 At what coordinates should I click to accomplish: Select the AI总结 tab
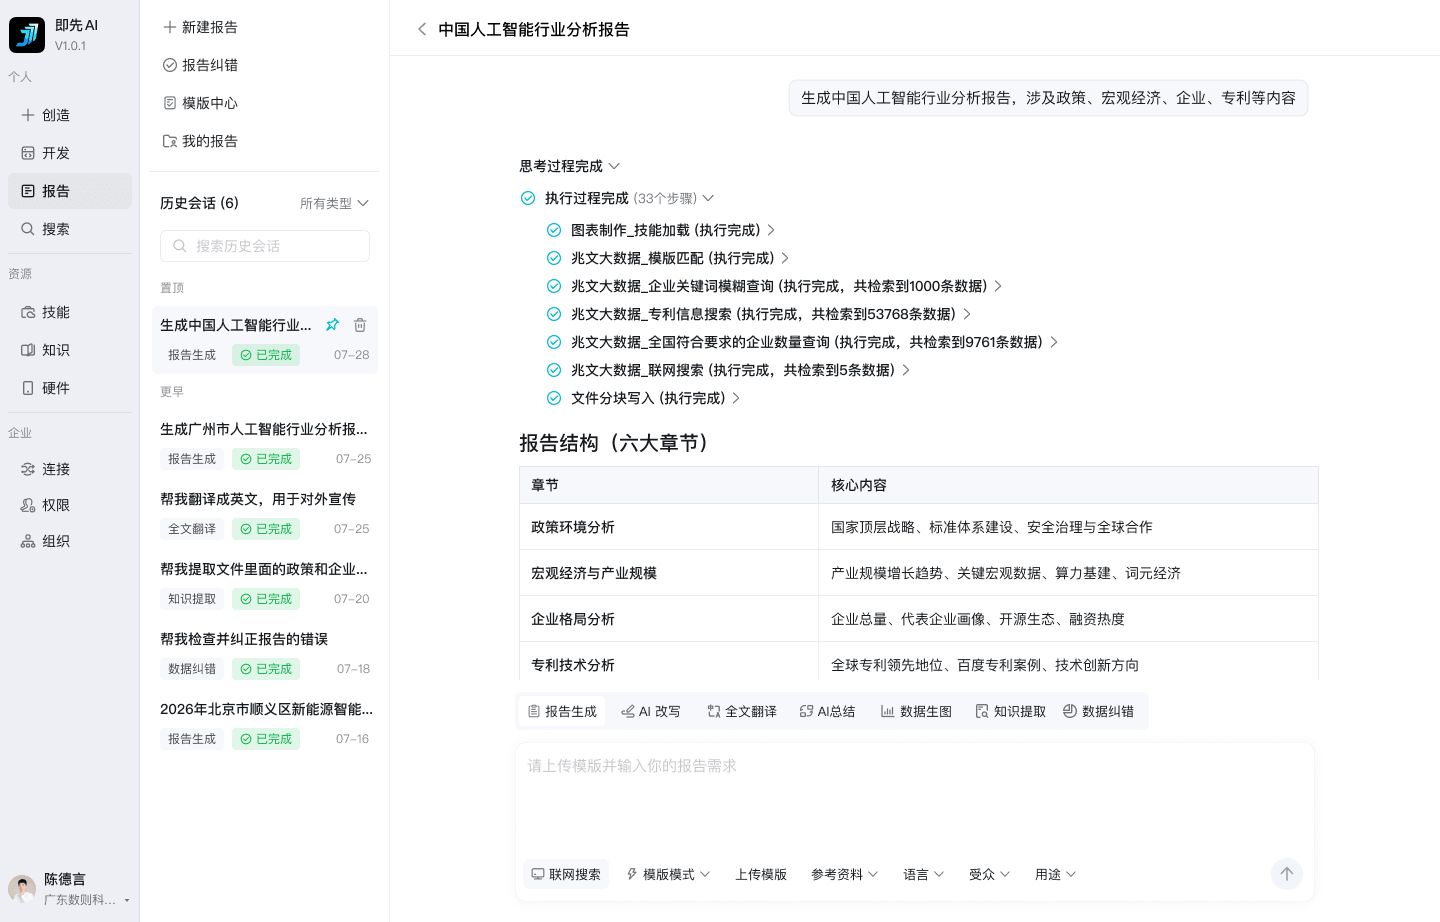pyautogui.click(x=827, y=711)
